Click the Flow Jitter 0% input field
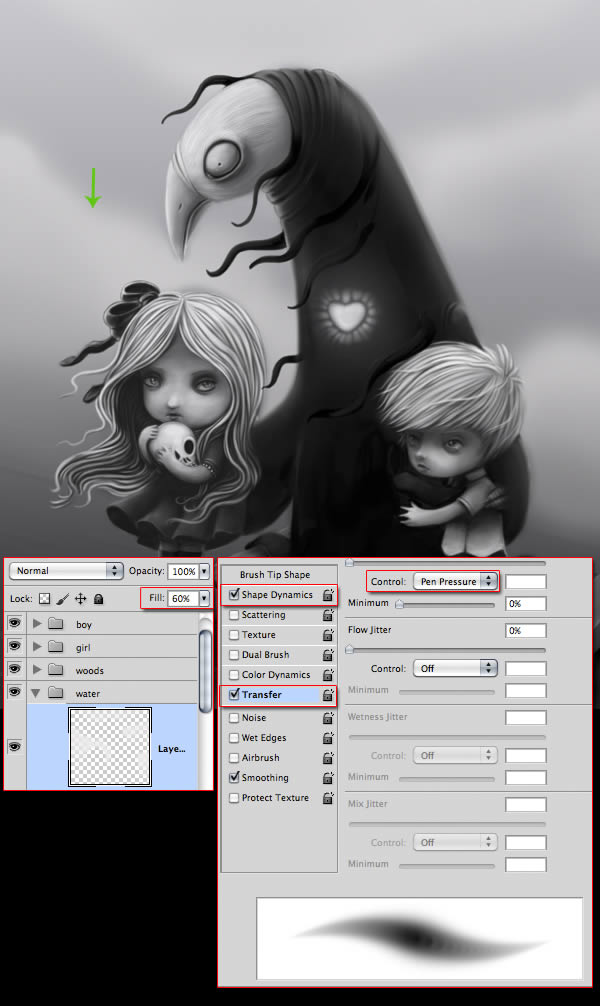The height and width of the screenshot is (1006, 600). 526,631
